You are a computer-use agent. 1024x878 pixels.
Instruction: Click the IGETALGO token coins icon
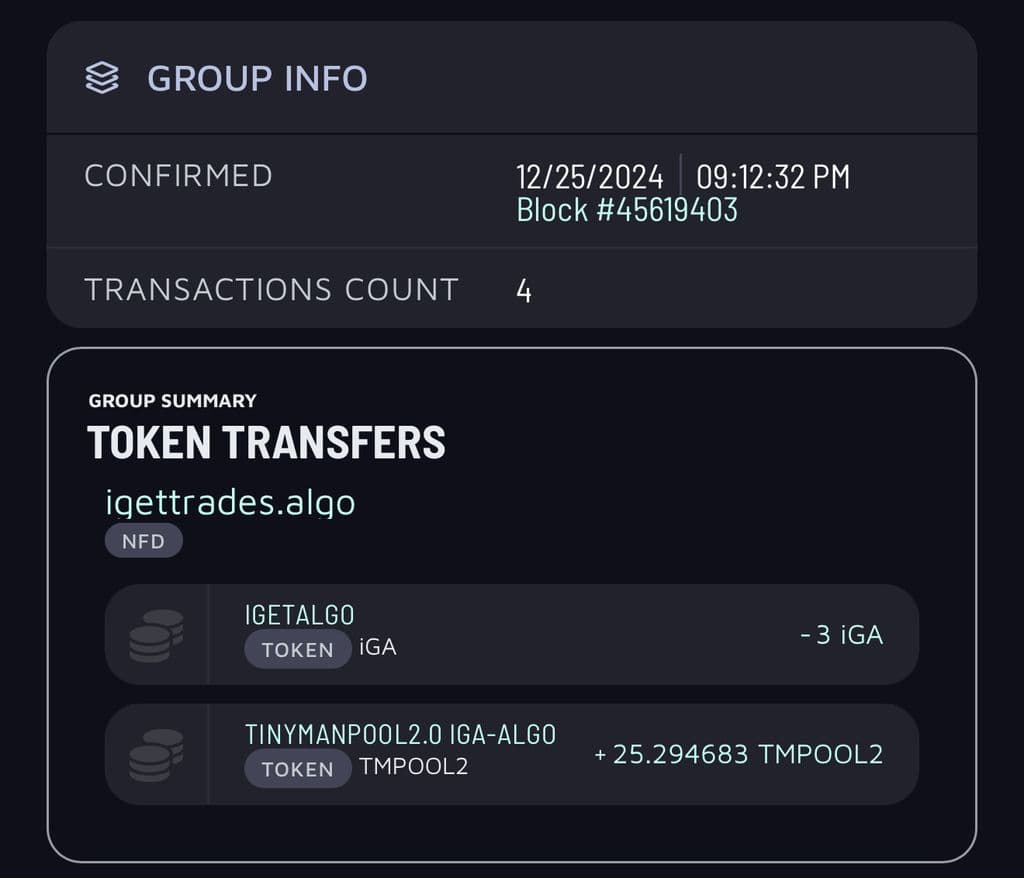(x=156, y=636)
